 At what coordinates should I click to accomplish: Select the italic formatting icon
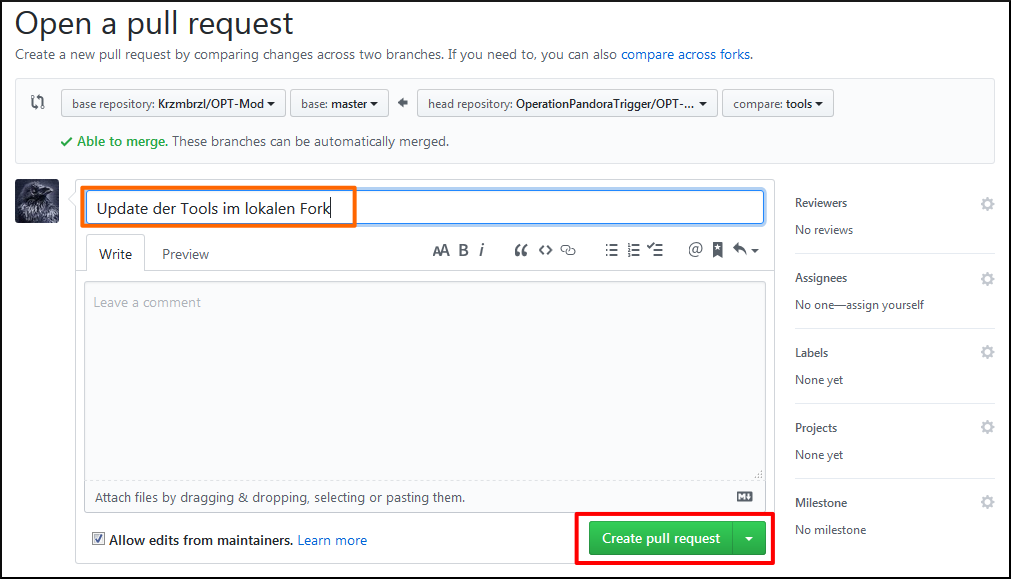coord(482,250)
